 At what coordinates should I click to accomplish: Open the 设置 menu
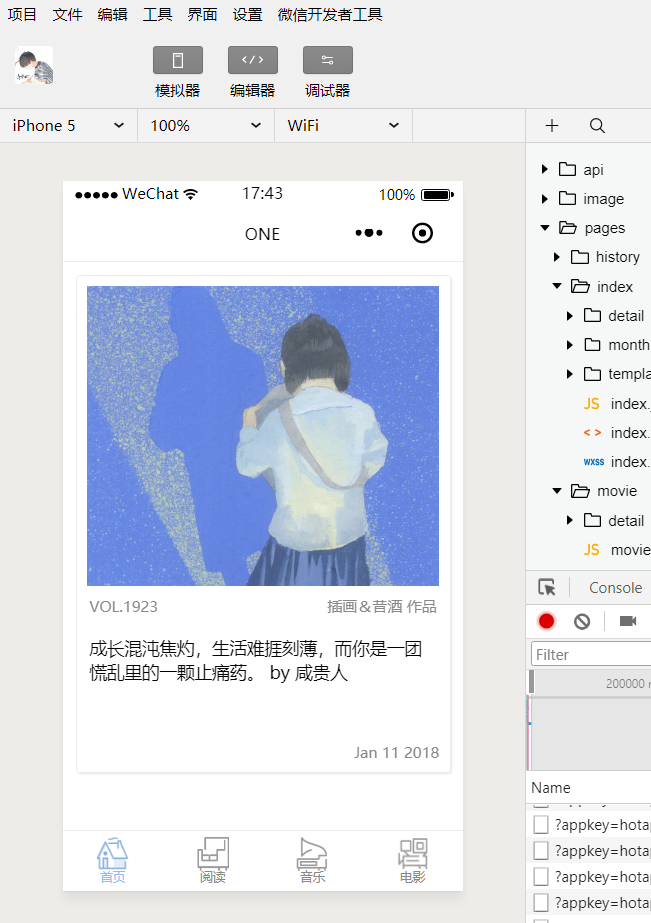pyautogui.click(x=247, y=14)
